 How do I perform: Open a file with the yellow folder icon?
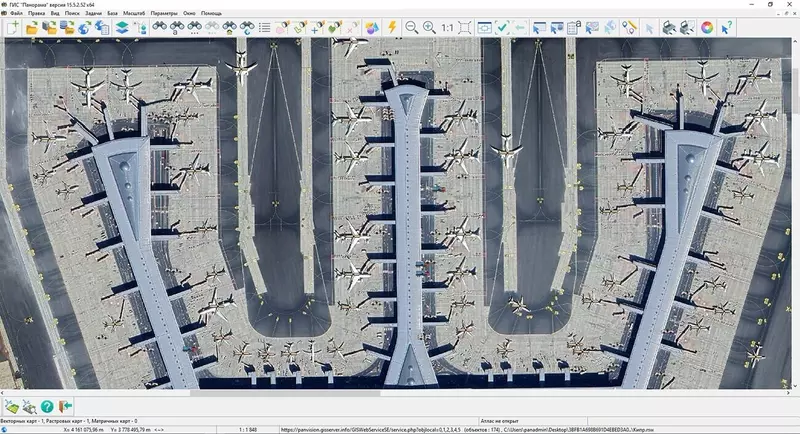(31, 28)
